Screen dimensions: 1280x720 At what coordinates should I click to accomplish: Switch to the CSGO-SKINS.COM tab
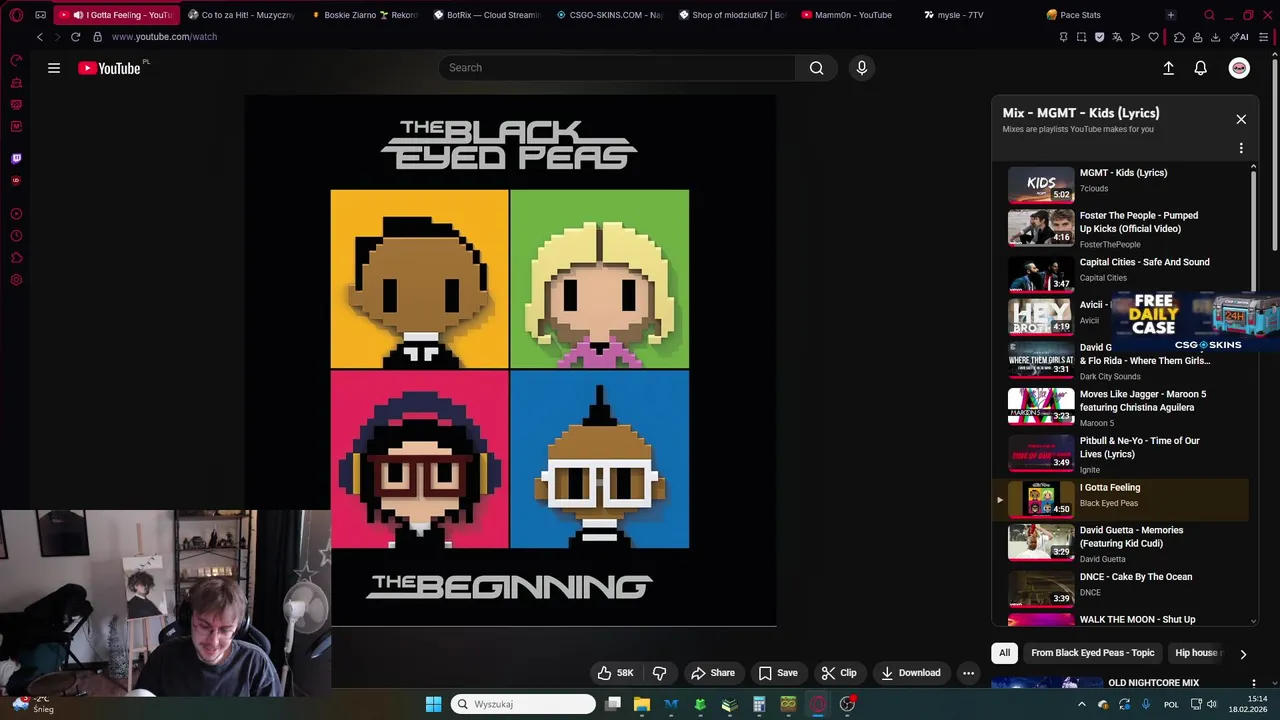point(609,15)
